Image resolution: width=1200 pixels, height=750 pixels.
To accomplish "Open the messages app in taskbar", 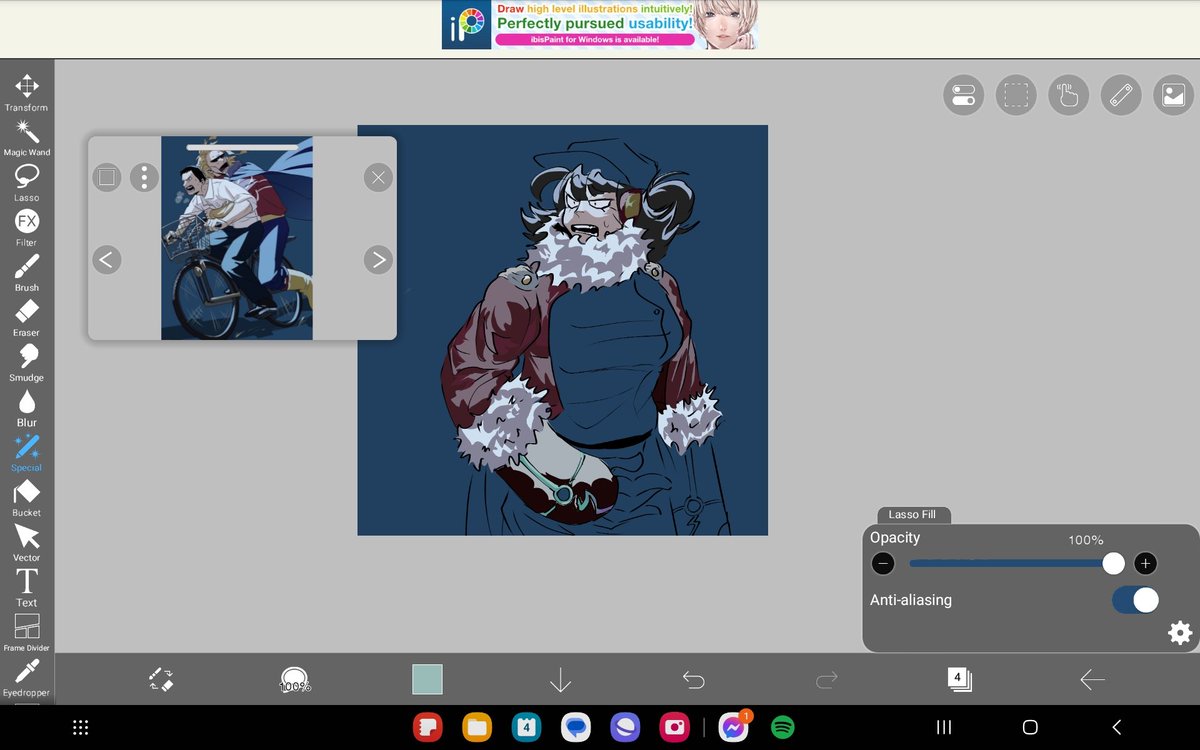I will [575, 728].
